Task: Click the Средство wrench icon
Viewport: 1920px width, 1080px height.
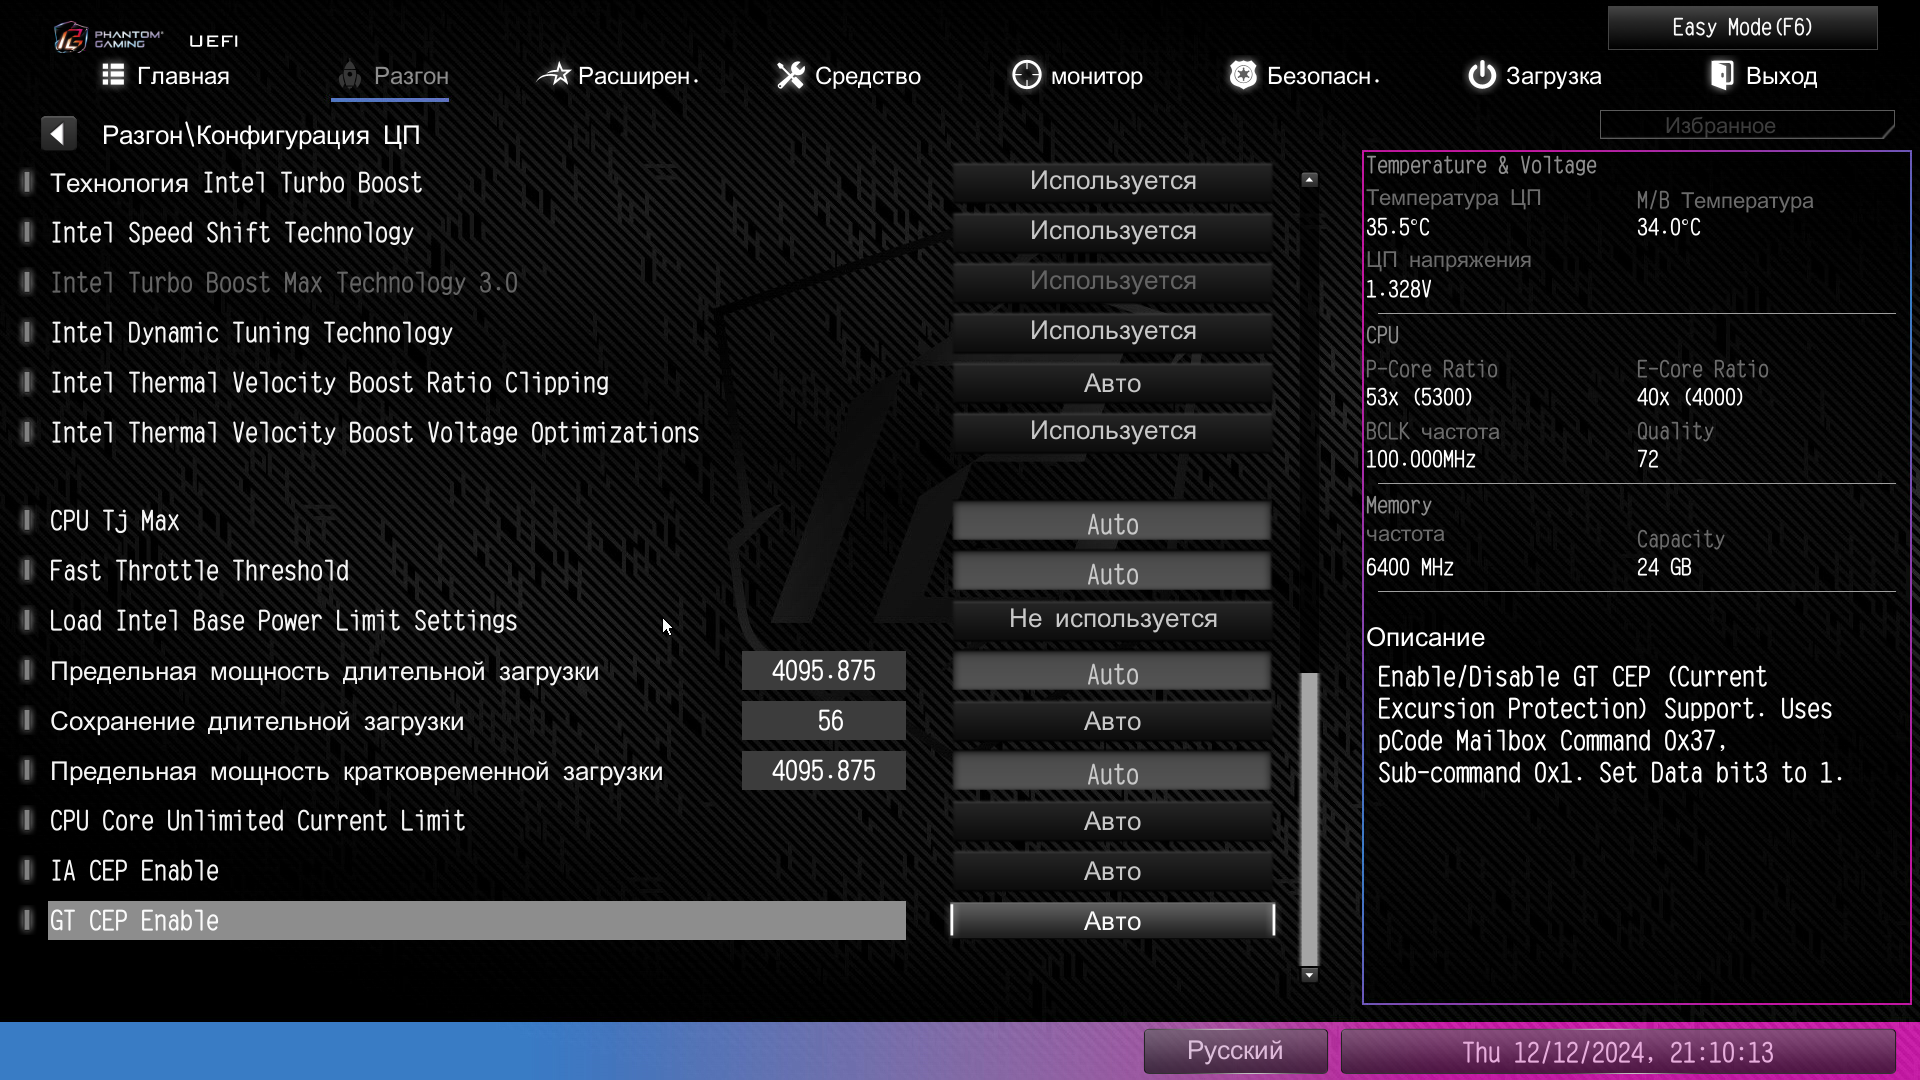Action: [x=790, y=75]
